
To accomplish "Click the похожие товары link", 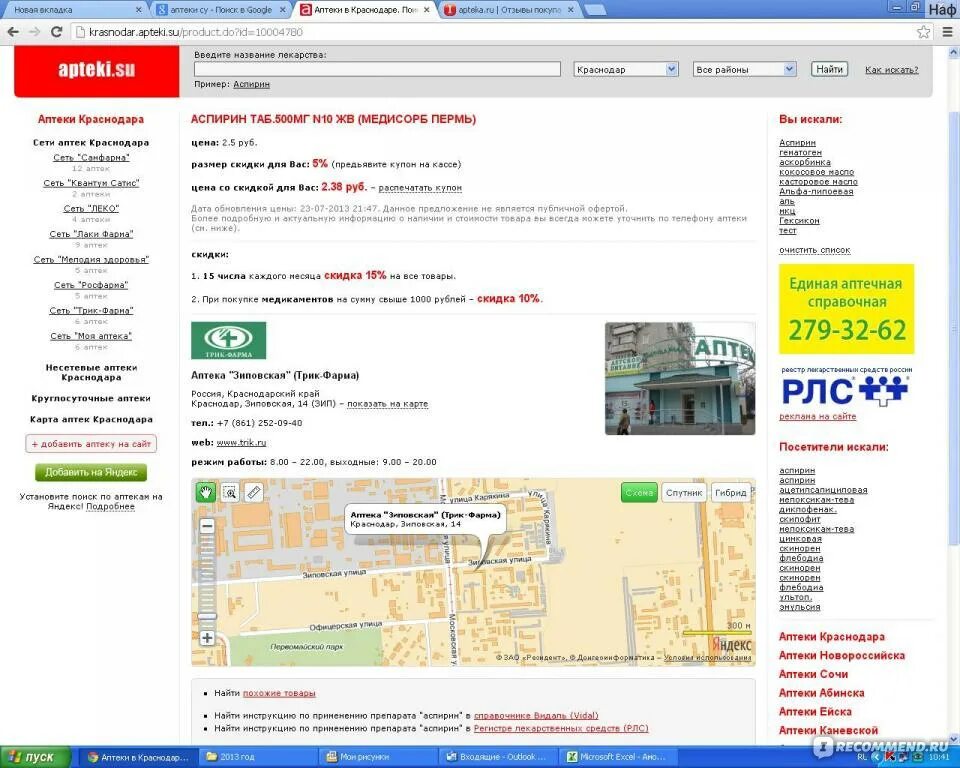I will pyautogui.click(x=279, y=693).
